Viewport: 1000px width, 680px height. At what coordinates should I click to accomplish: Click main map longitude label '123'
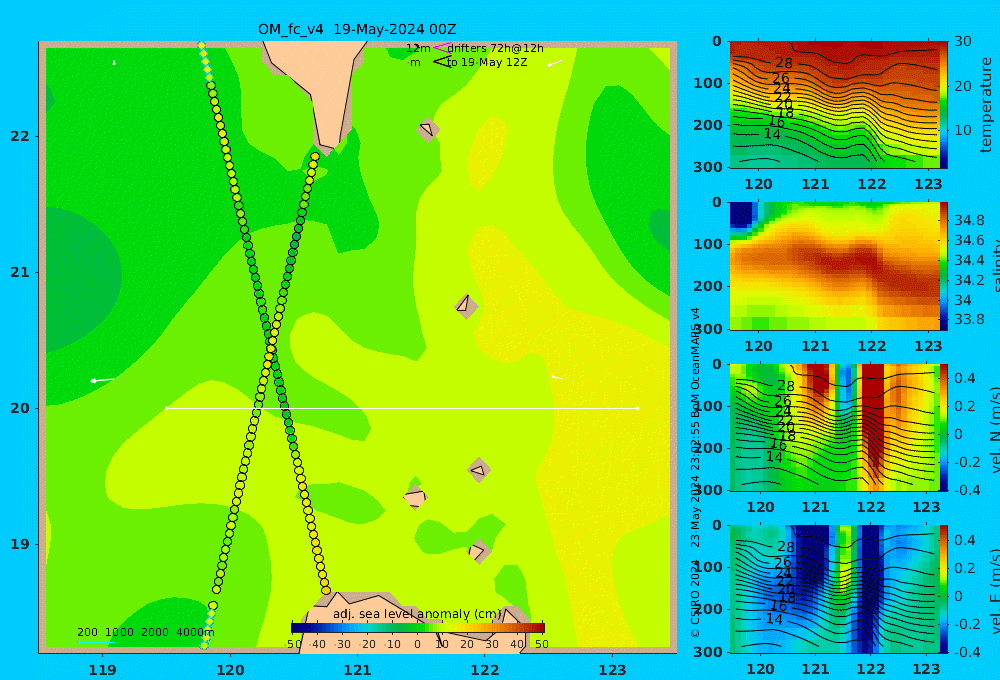(x=613, y=670)
